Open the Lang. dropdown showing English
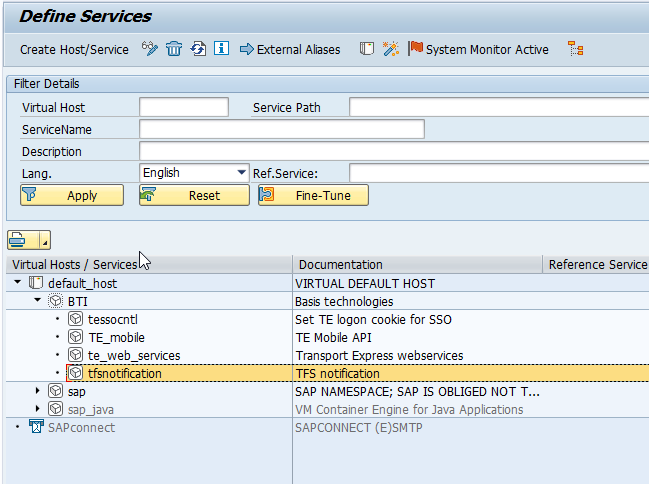The image size is (649, 484). point(241,173)
